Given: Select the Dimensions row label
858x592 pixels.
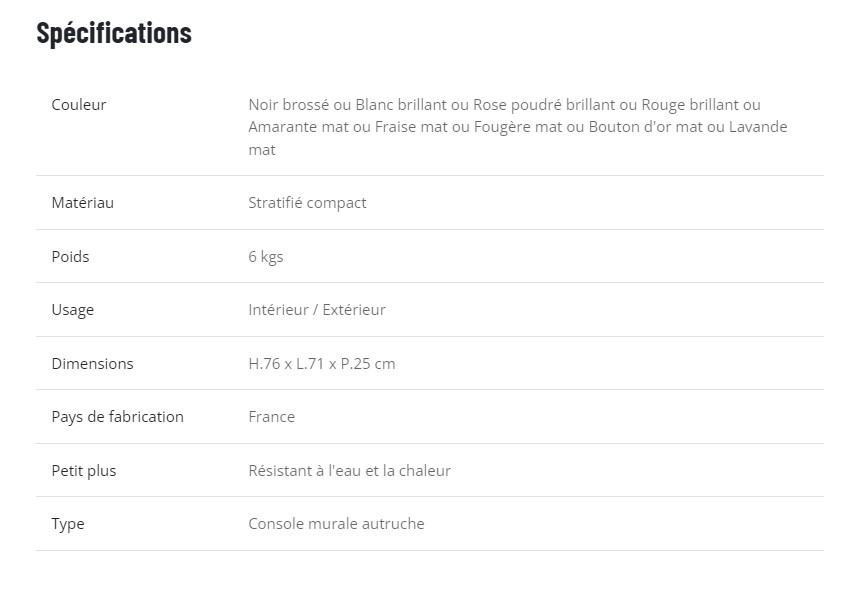Looking at the screenshot, I should point(92,363).
